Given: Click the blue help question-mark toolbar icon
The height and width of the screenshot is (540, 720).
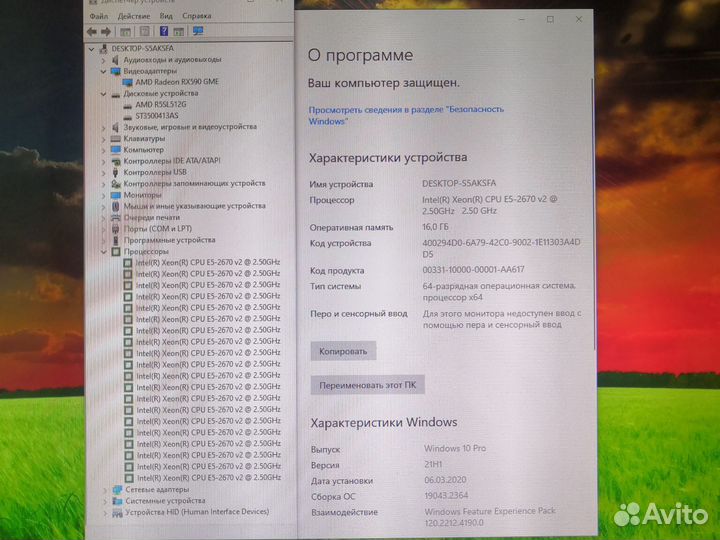Looking at the screenshot, I should [x=163, y=31].
